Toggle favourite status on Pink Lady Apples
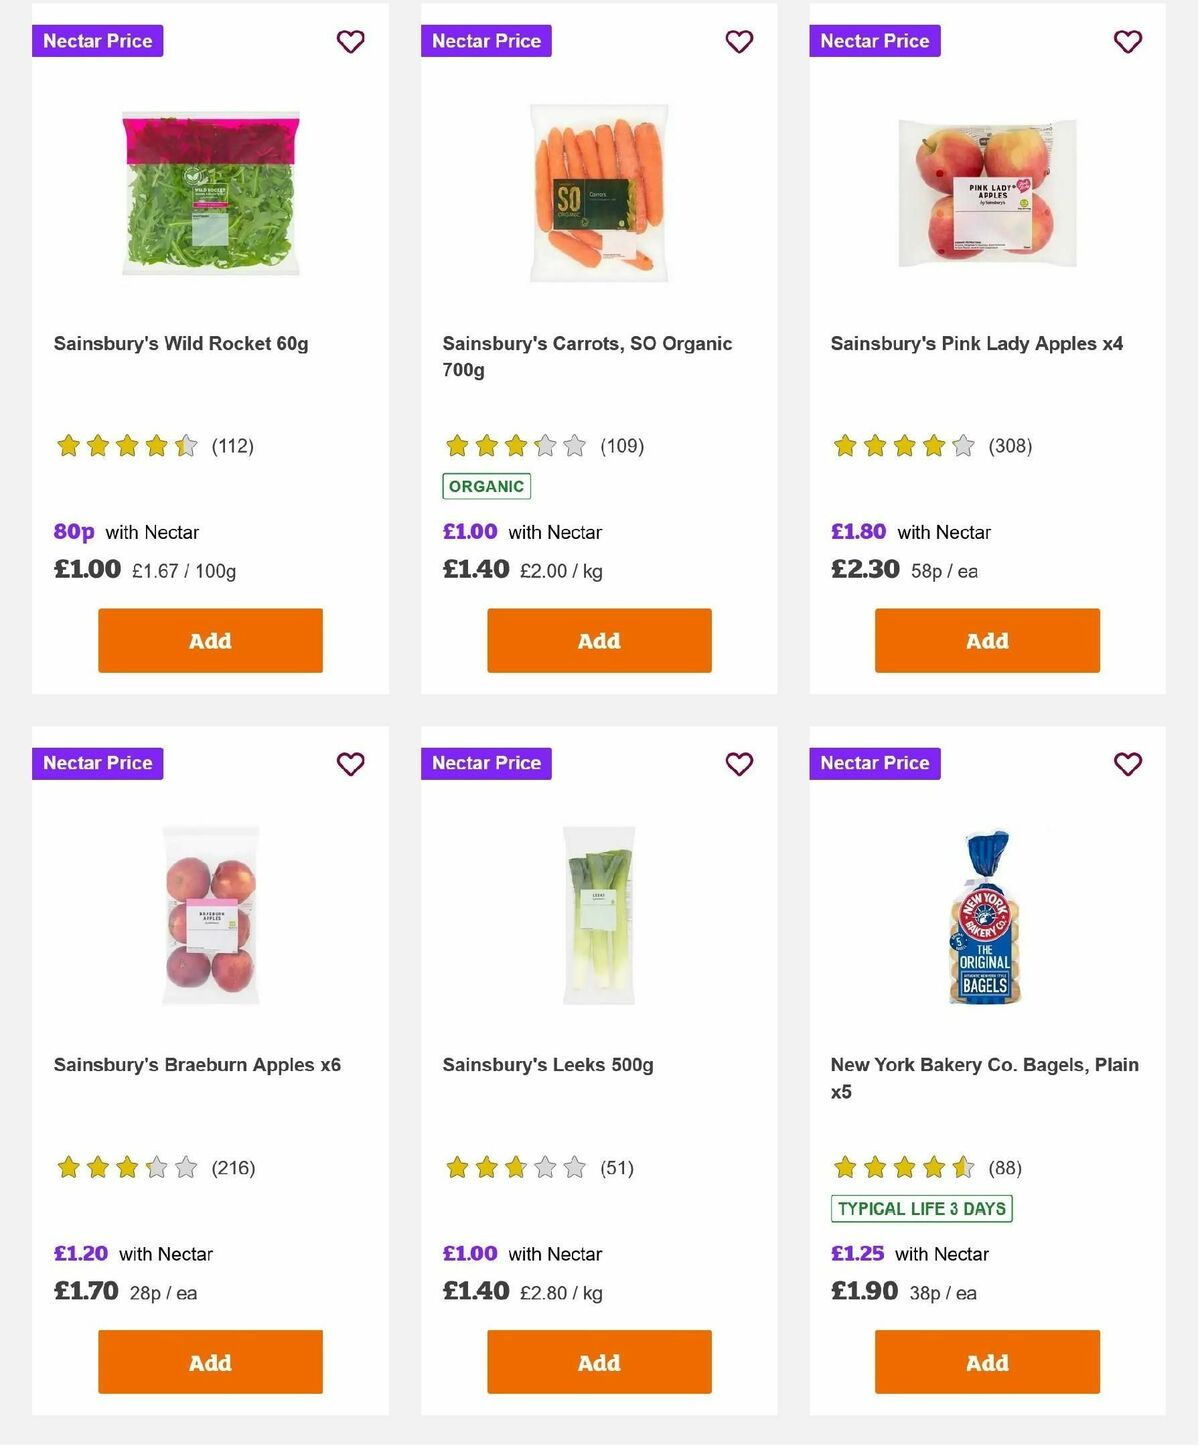The image size is (1200, 1446). (x=1127, y=41)
